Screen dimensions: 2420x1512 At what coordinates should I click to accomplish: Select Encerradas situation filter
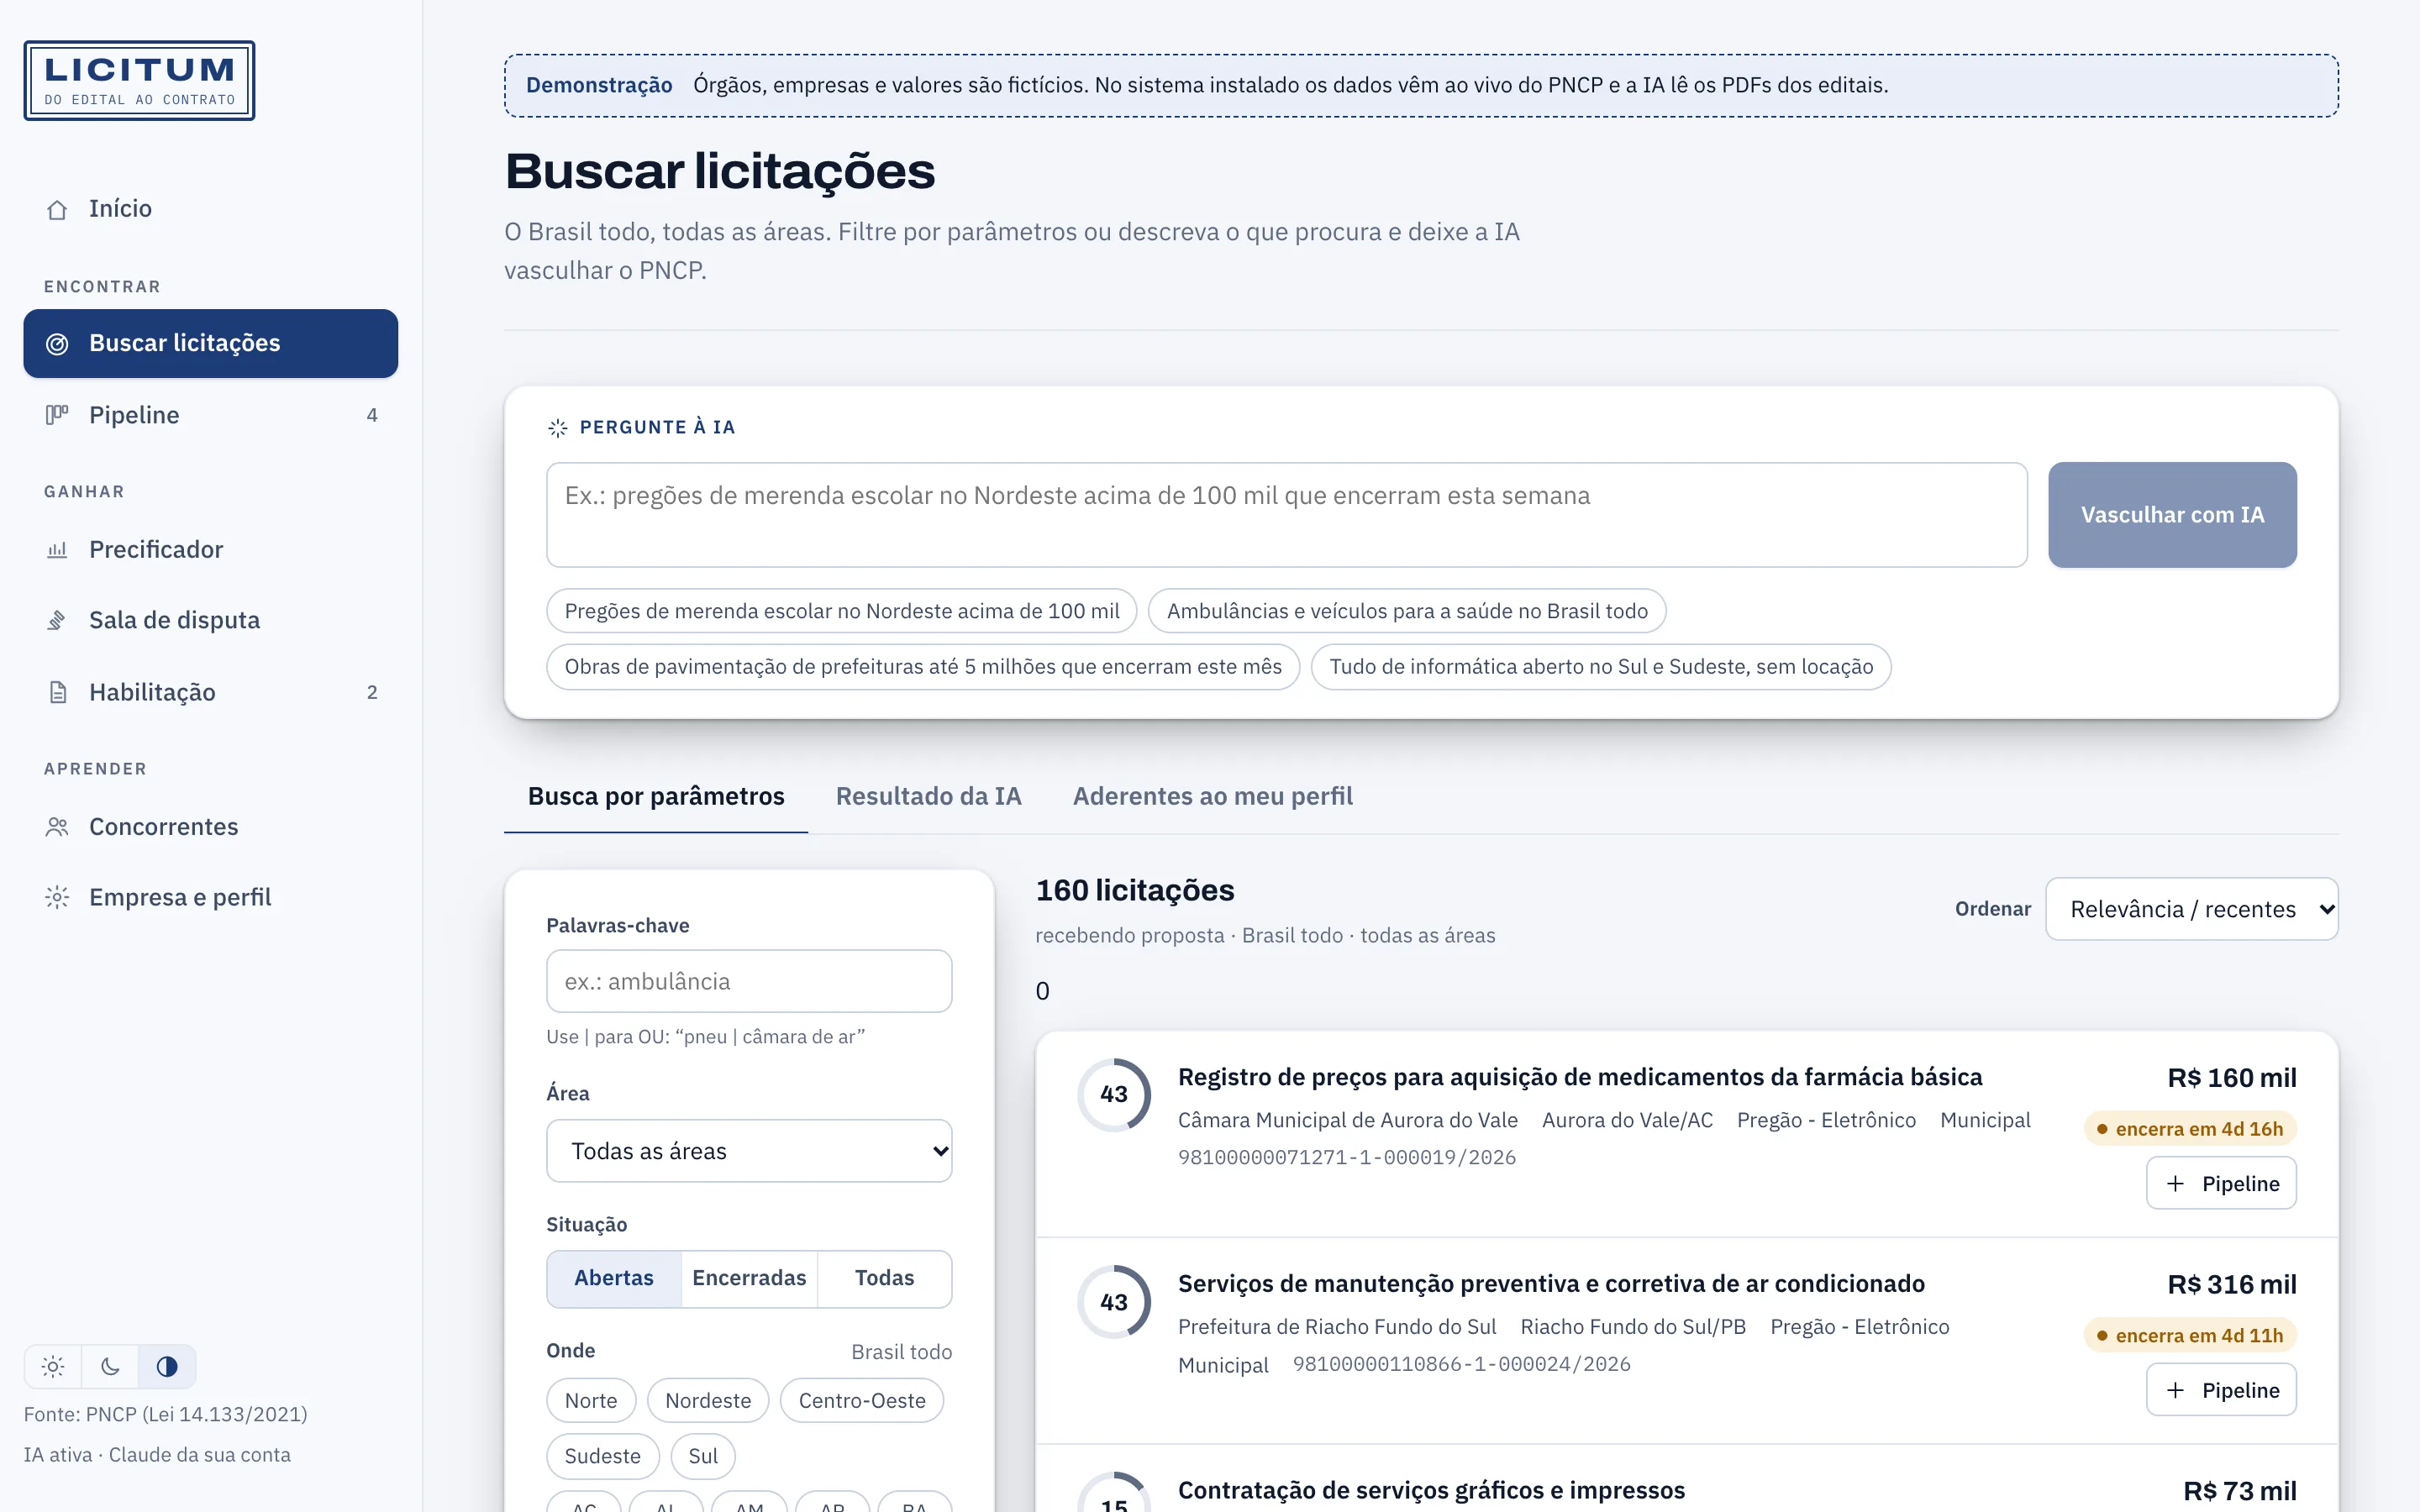pyautogui.click(x=749, y=1278)
